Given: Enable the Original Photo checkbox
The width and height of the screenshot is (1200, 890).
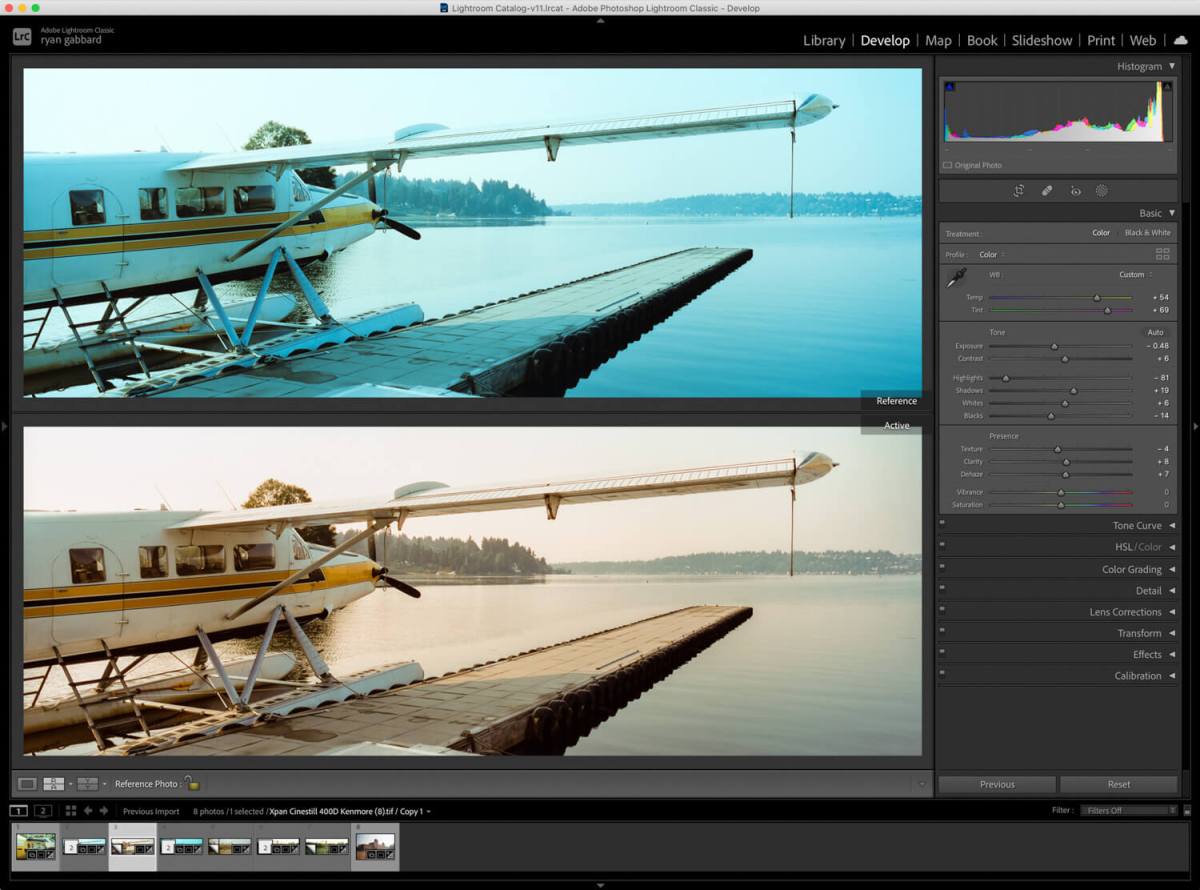Looking at the screenshot, I should point(948,165).
